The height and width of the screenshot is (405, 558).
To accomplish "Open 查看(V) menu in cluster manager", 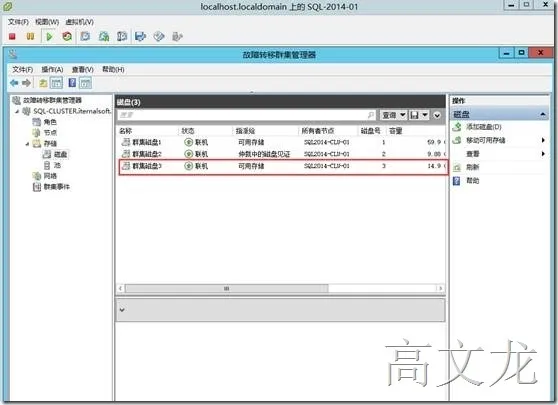I will pyautogui.click(x=83, y=69).
